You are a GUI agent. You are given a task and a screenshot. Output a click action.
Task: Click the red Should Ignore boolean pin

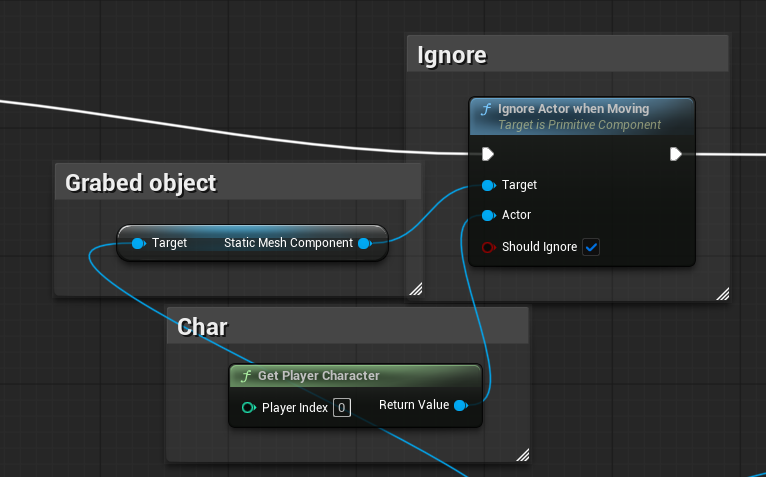488,247
